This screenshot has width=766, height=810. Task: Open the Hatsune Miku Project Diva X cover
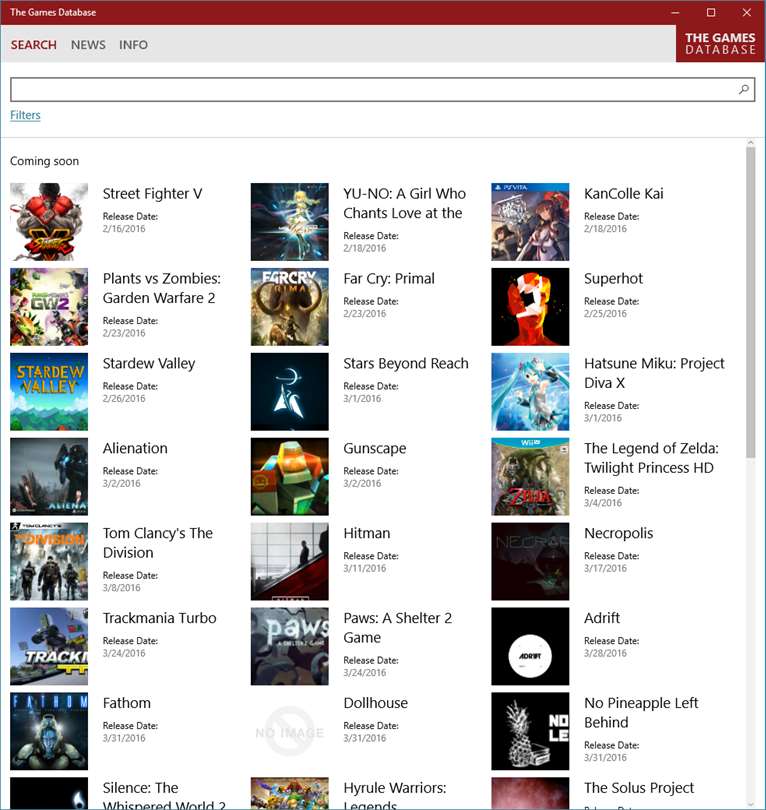pos(530,392)
